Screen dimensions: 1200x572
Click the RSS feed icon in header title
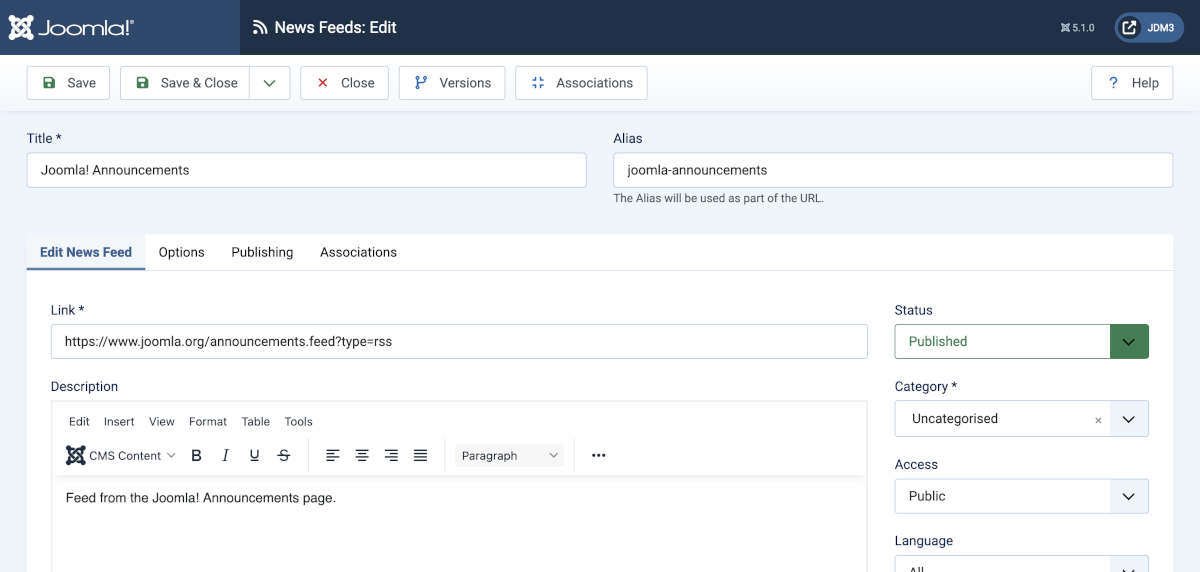point(260,28)
